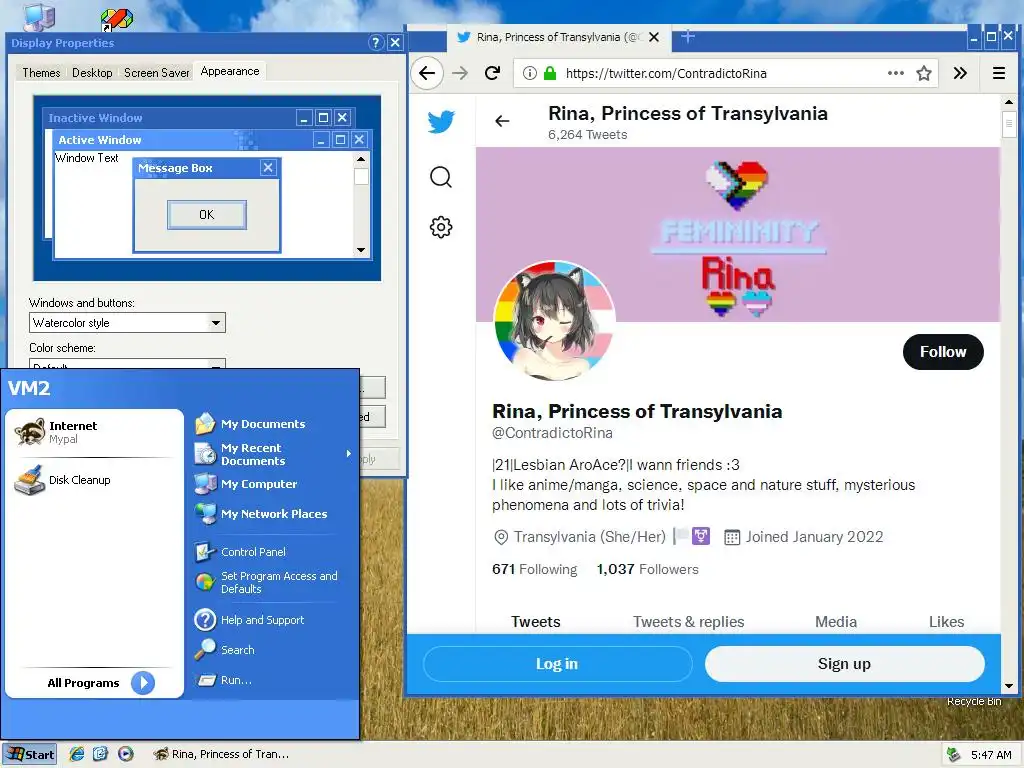Image resolution: width=1024 pixels, height=768 pixels.
Task: Expand All Programs arrow
Action: coord(142,683)
